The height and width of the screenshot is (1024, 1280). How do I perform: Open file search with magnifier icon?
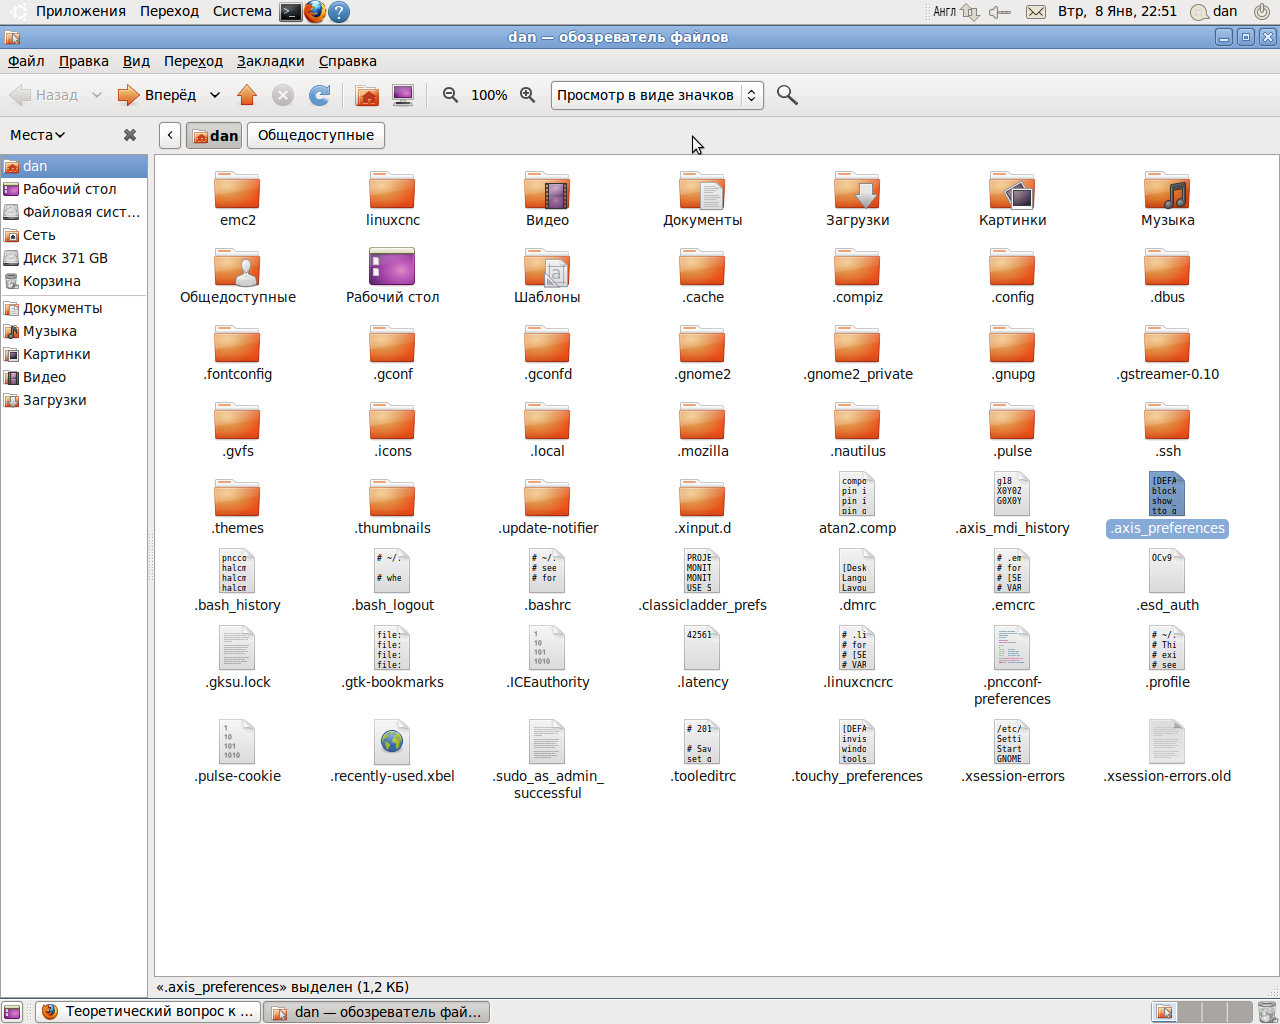pos(787,95)
